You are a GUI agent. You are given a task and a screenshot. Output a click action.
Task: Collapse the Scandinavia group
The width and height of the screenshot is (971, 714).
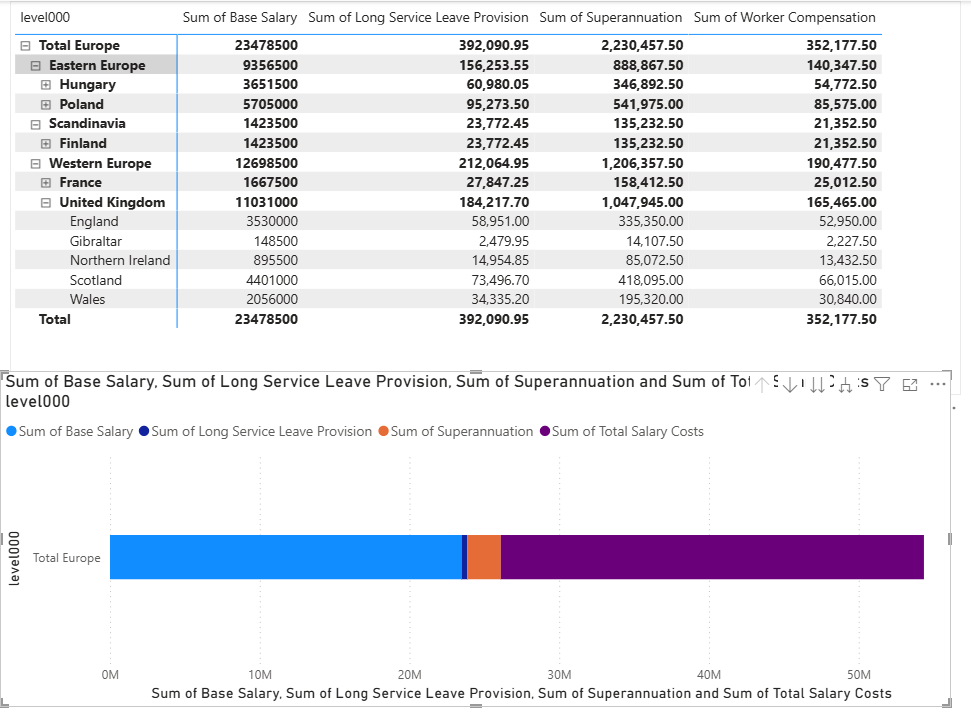[36, 124]
